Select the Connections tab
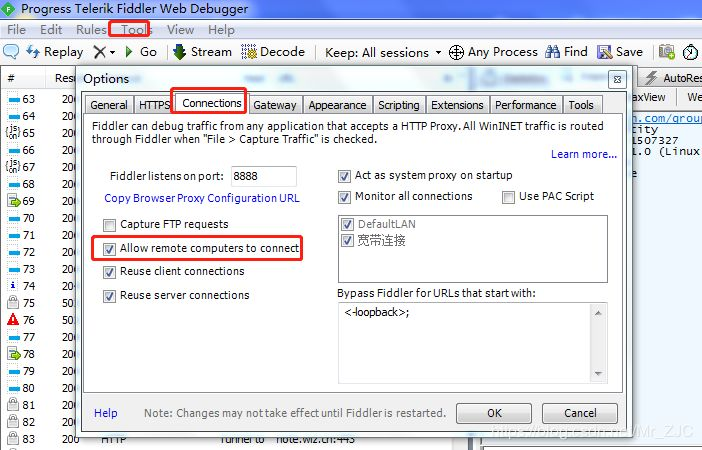 211,103
